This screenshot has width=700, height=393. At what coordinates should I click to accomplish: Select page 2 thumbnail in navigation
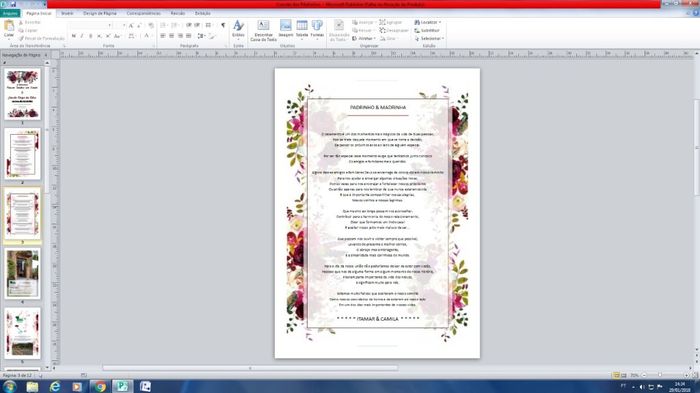click(x=22, y=154)
